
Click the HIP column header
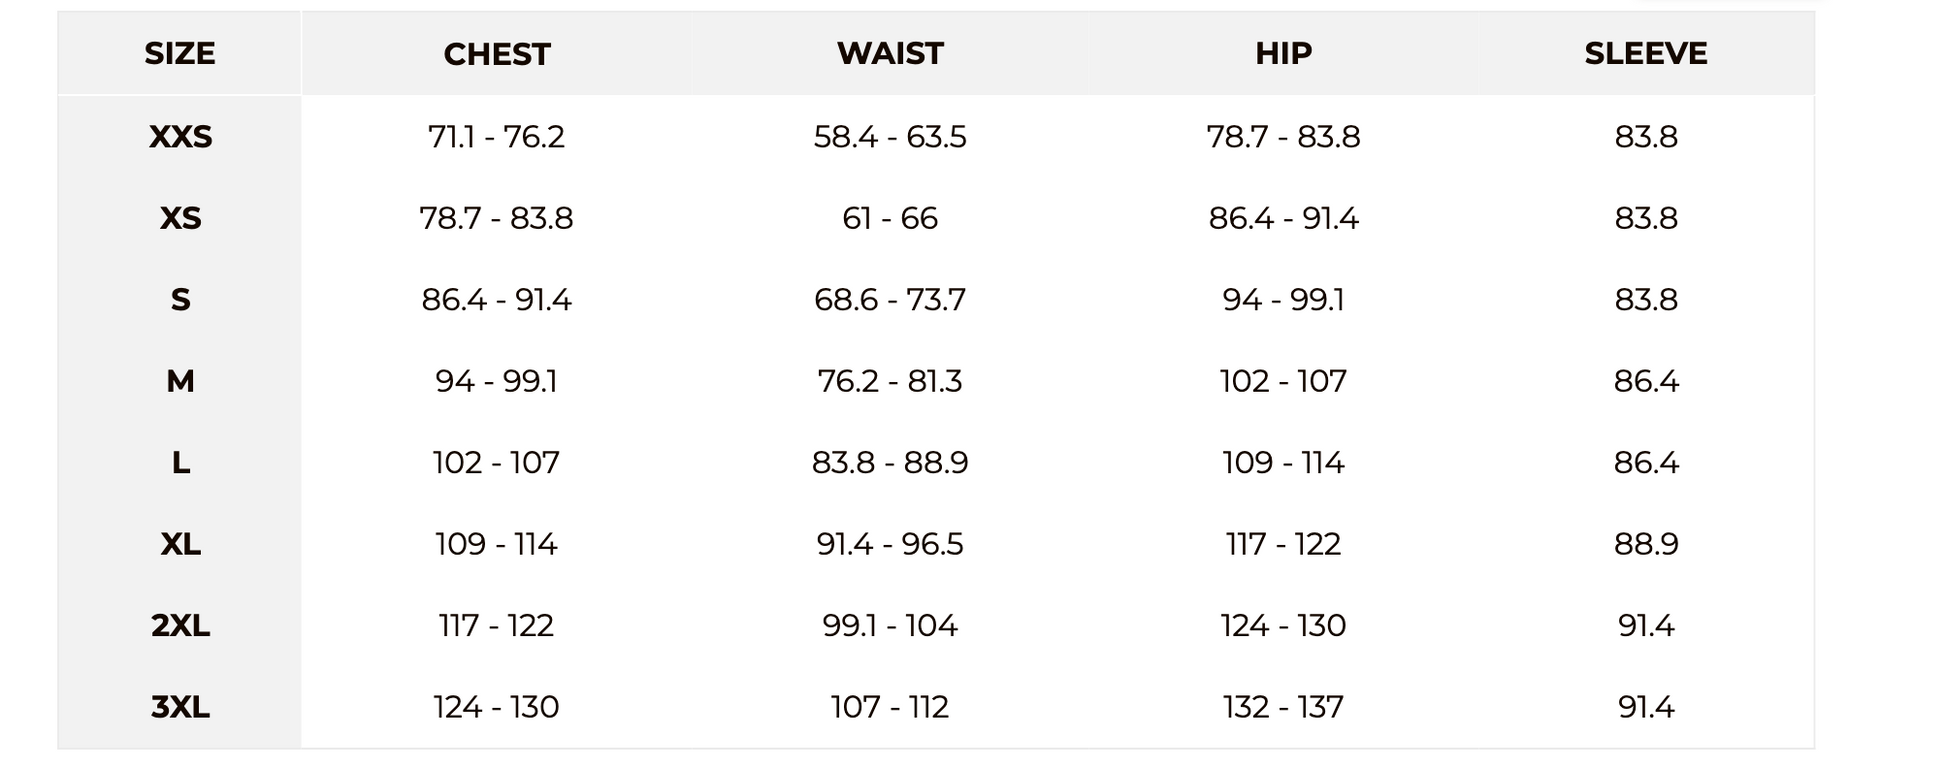click(1283, 54)
